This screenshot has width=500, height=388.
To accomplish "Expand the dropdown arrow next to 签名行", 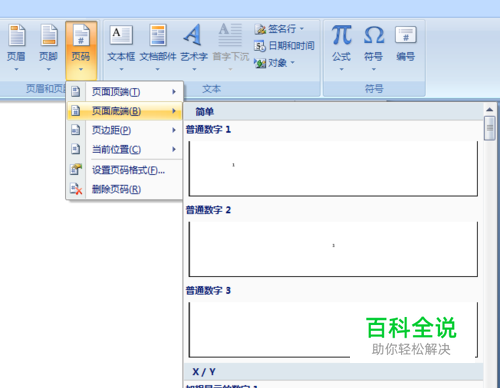I will pos(302,29).
